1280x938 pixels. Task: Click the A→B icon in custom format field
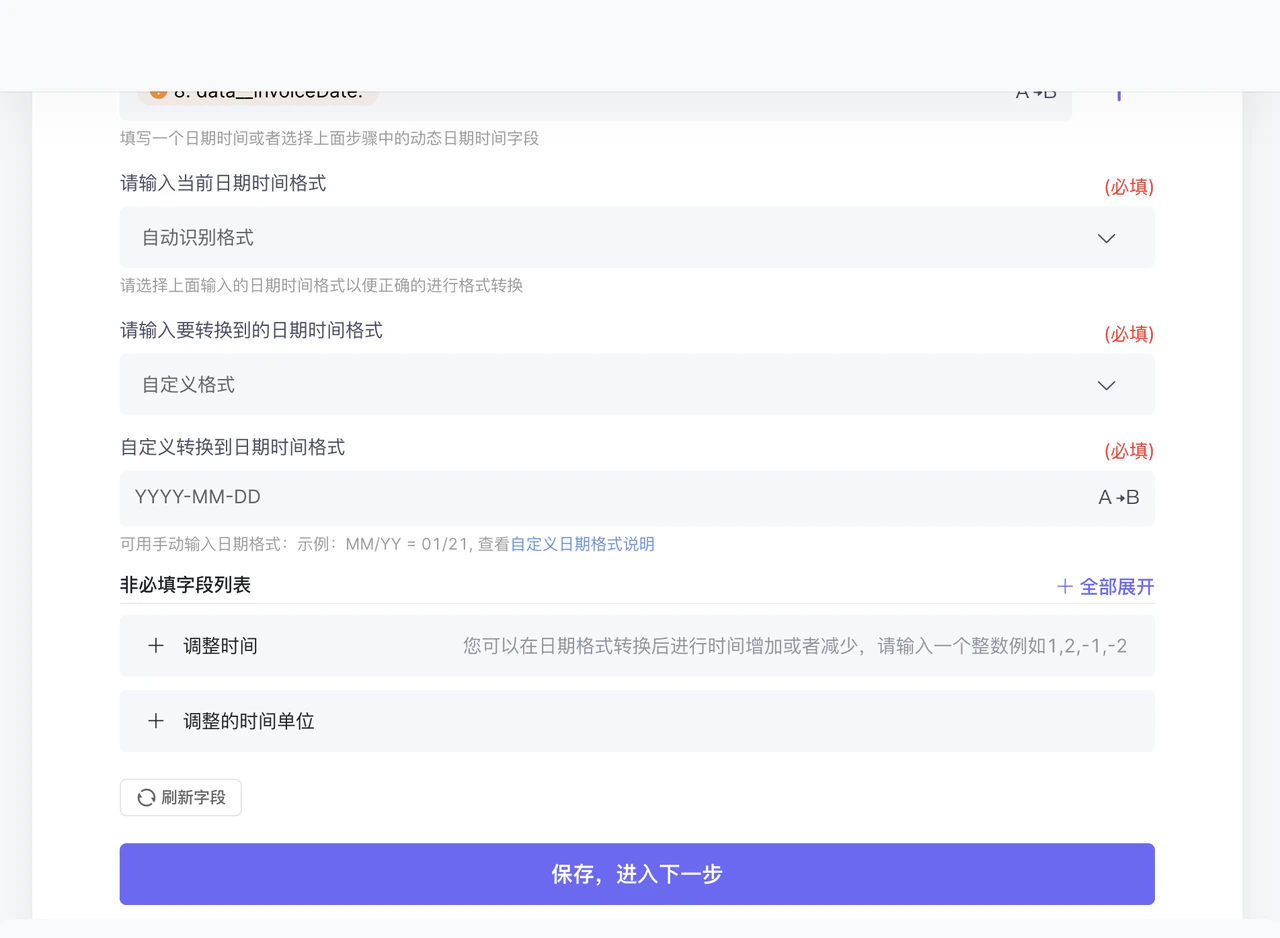coord(1118,497)
